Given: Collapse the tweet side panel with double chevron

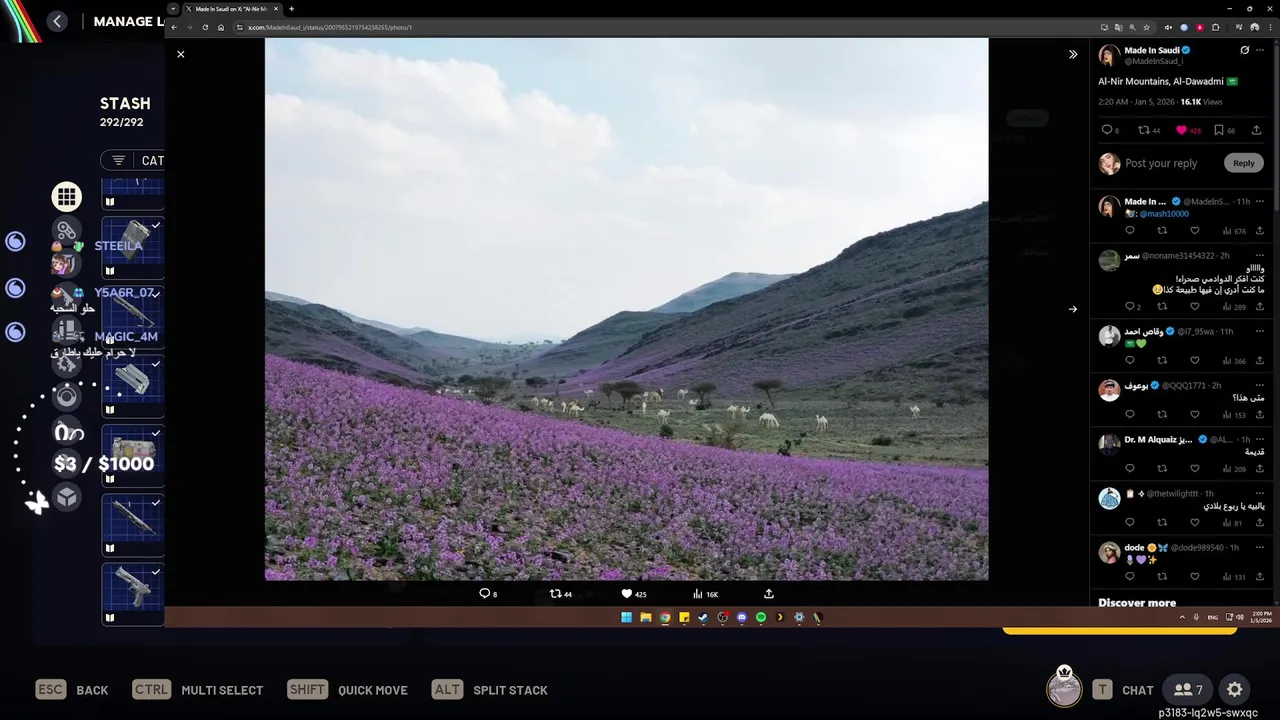Looking at the screenshot, I should point(1073,54).
